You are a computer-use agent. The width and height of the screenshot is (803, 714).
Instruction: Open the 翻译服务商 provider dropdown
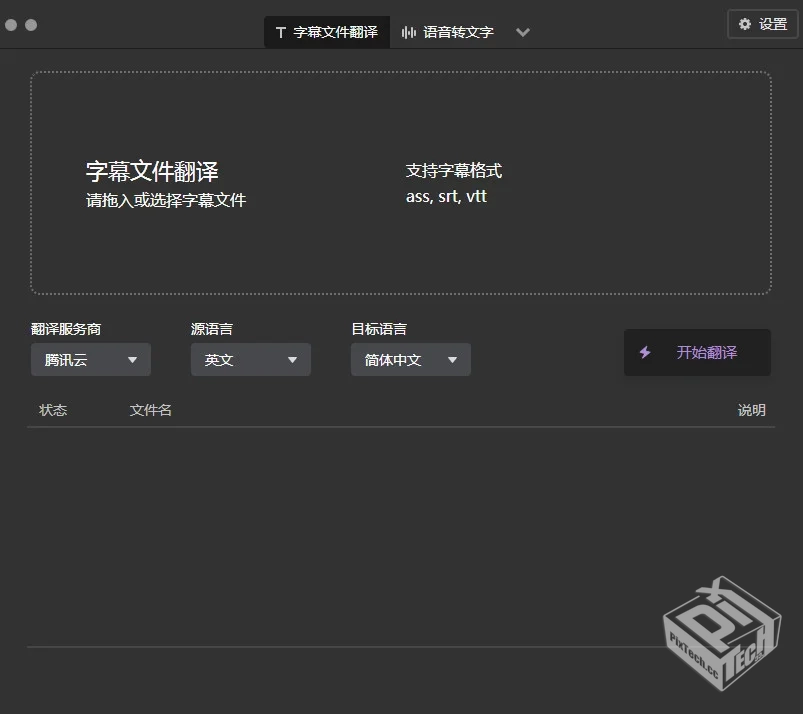click(90, 359)
